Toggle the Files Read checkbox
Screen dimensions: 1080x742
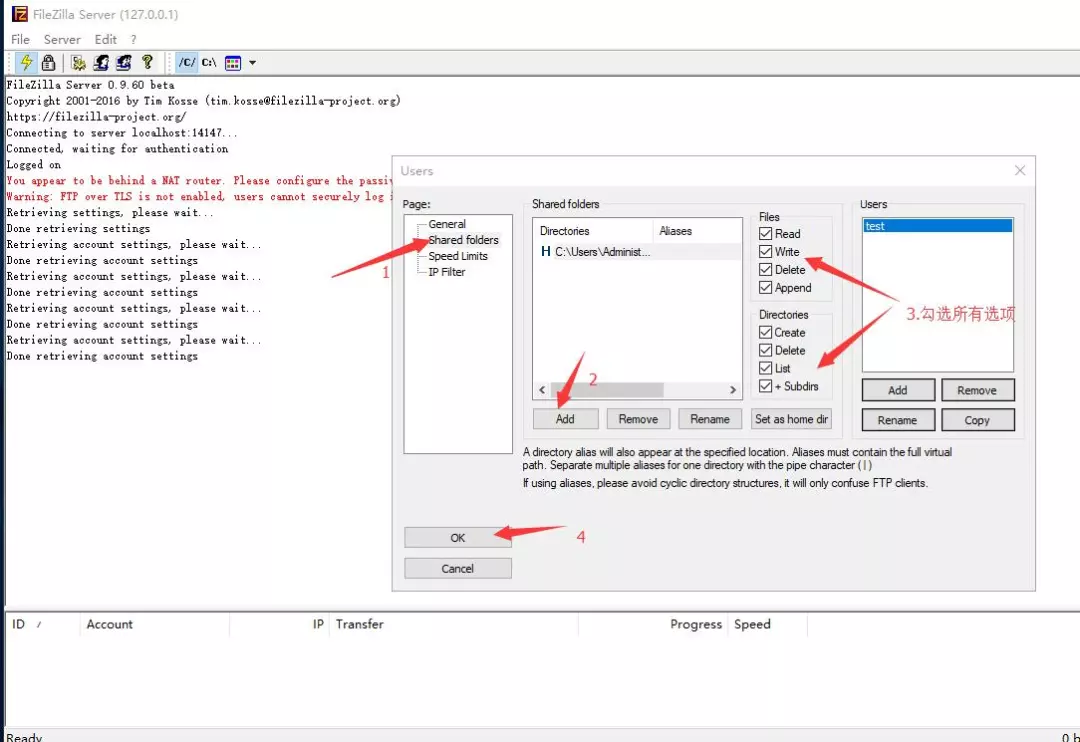765,234
